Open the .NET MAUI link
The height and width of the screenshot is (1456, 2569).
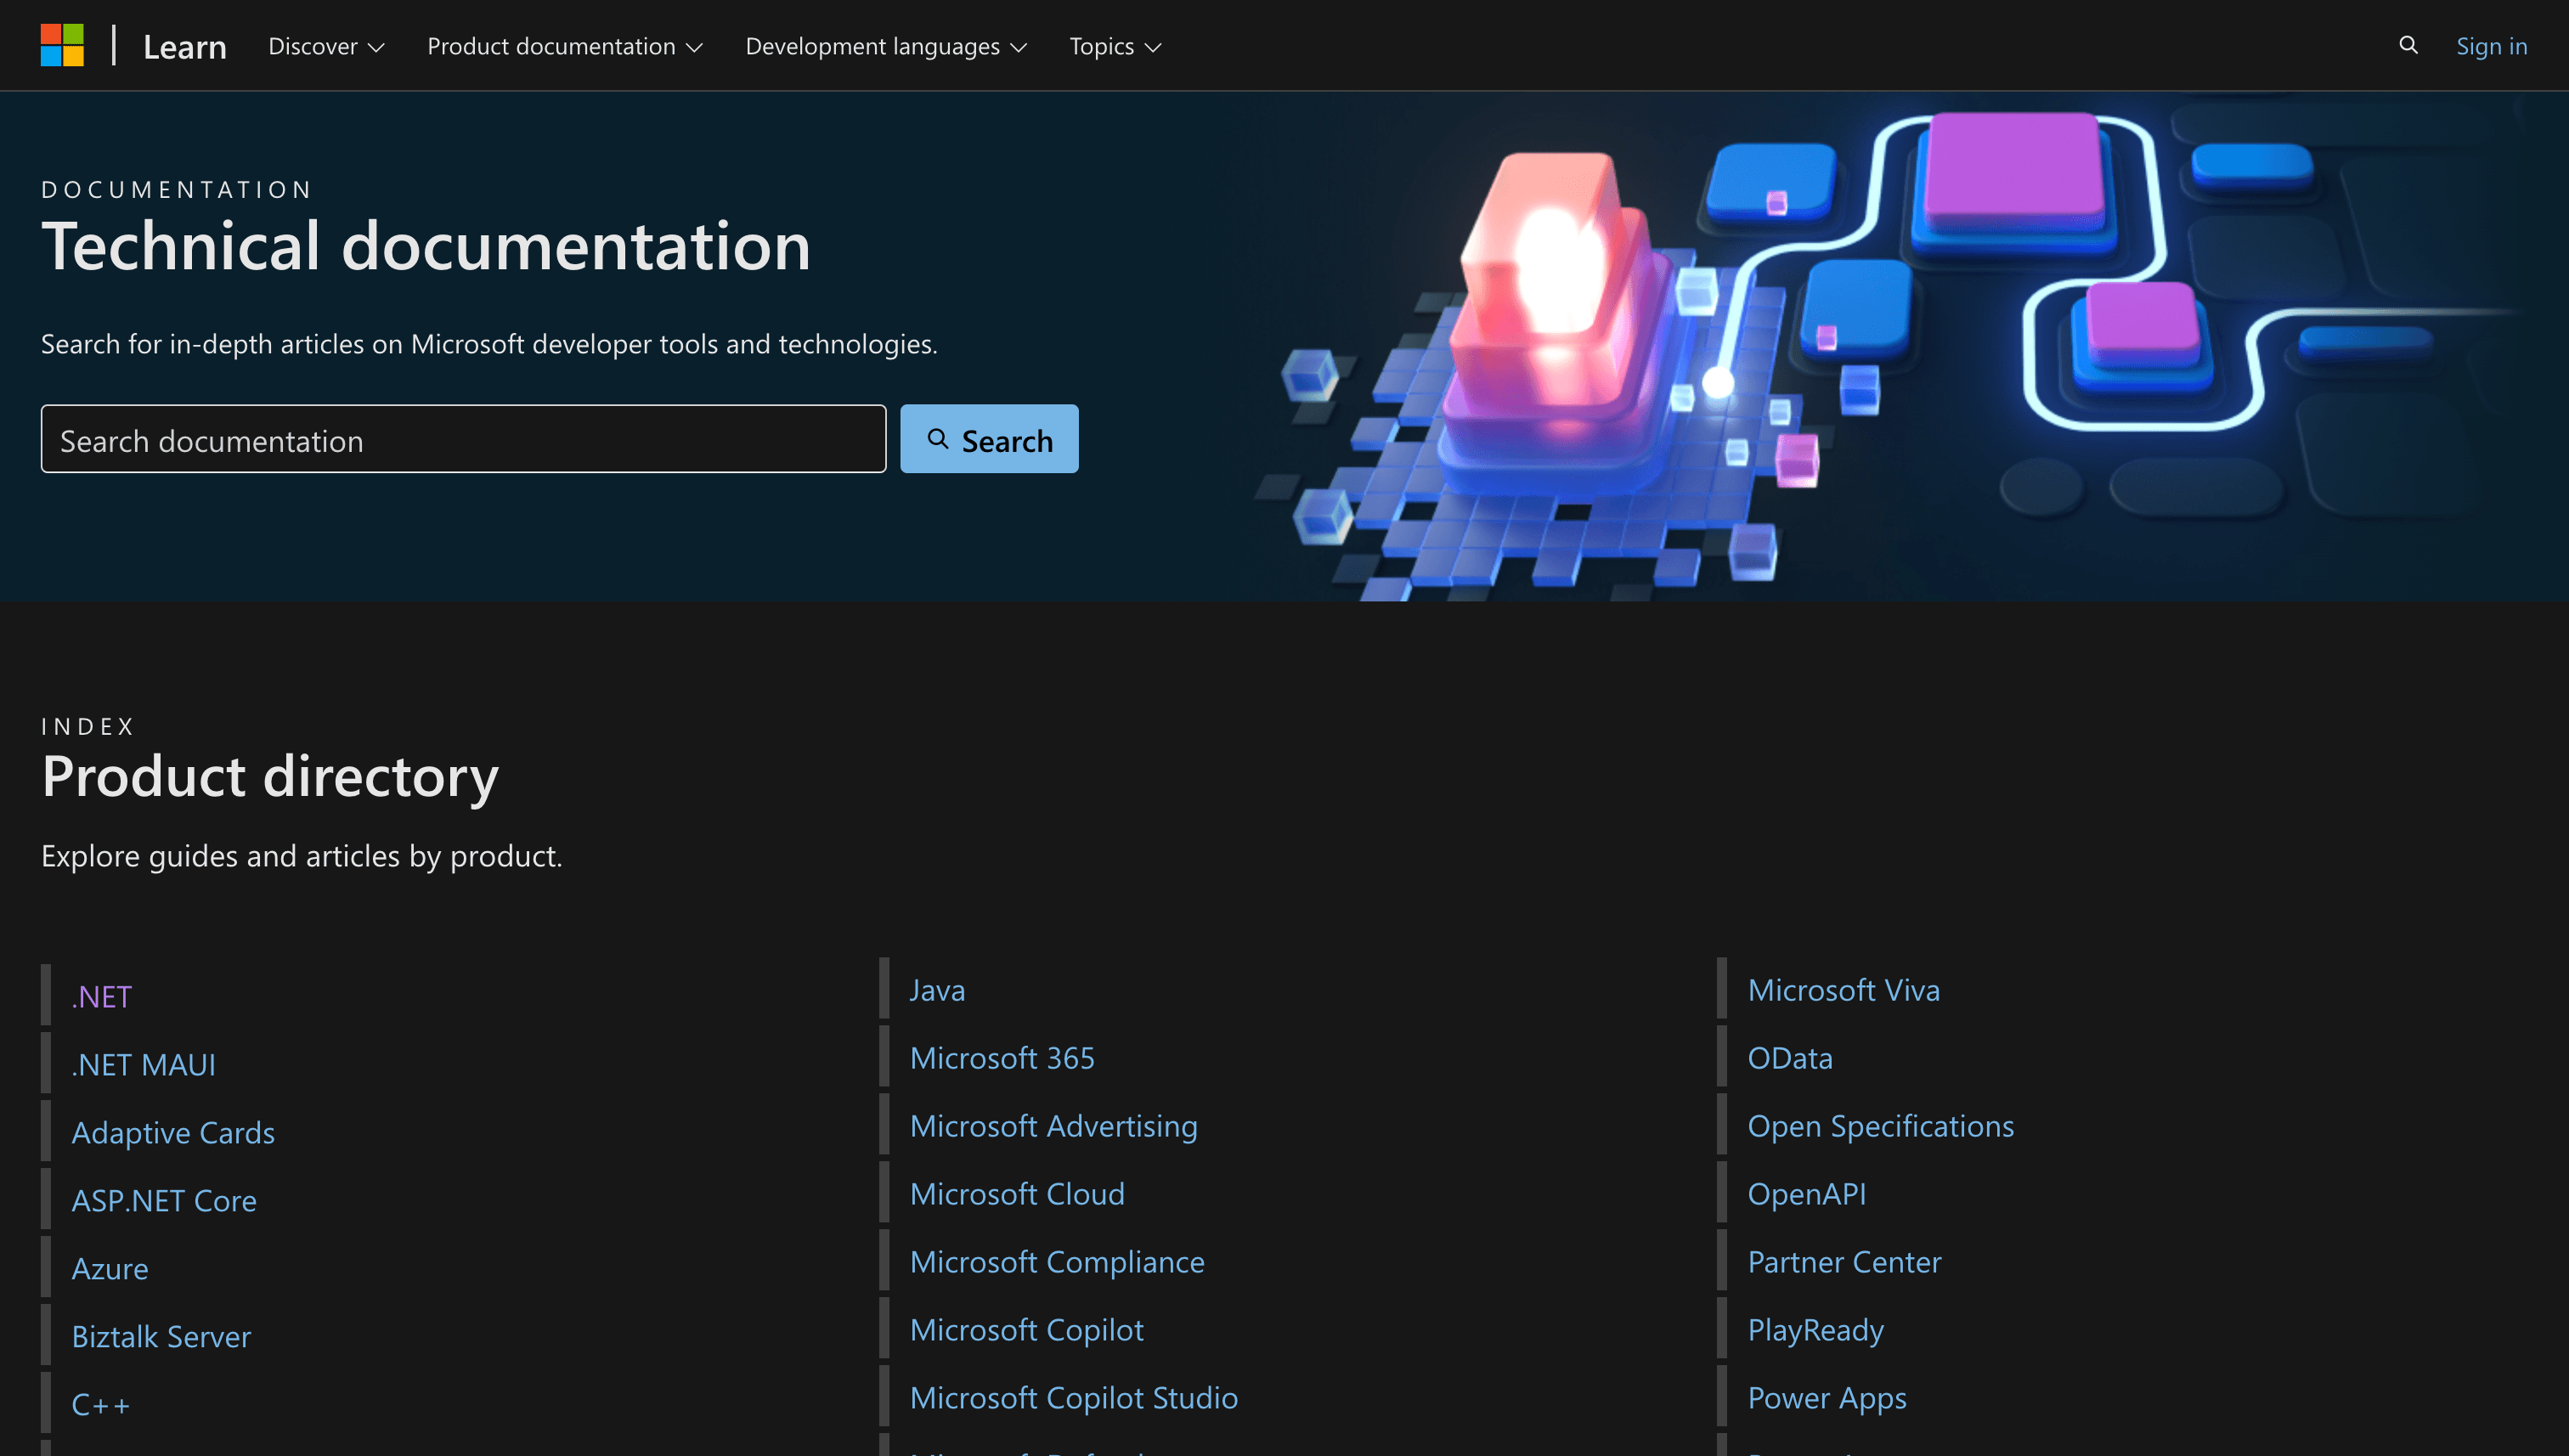point(144,1064)
